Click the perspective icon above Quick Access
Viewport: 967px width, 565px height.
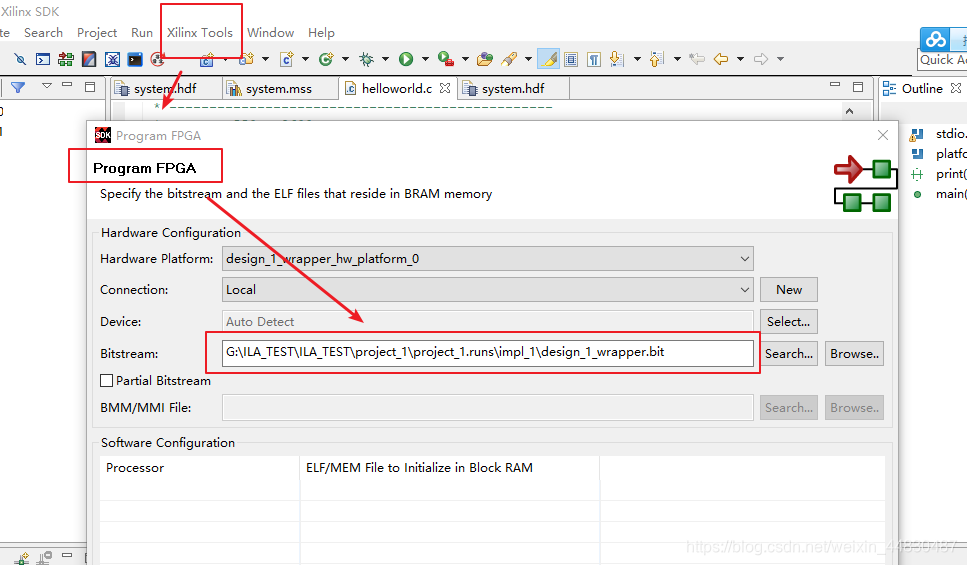click(x=936, y=39)
